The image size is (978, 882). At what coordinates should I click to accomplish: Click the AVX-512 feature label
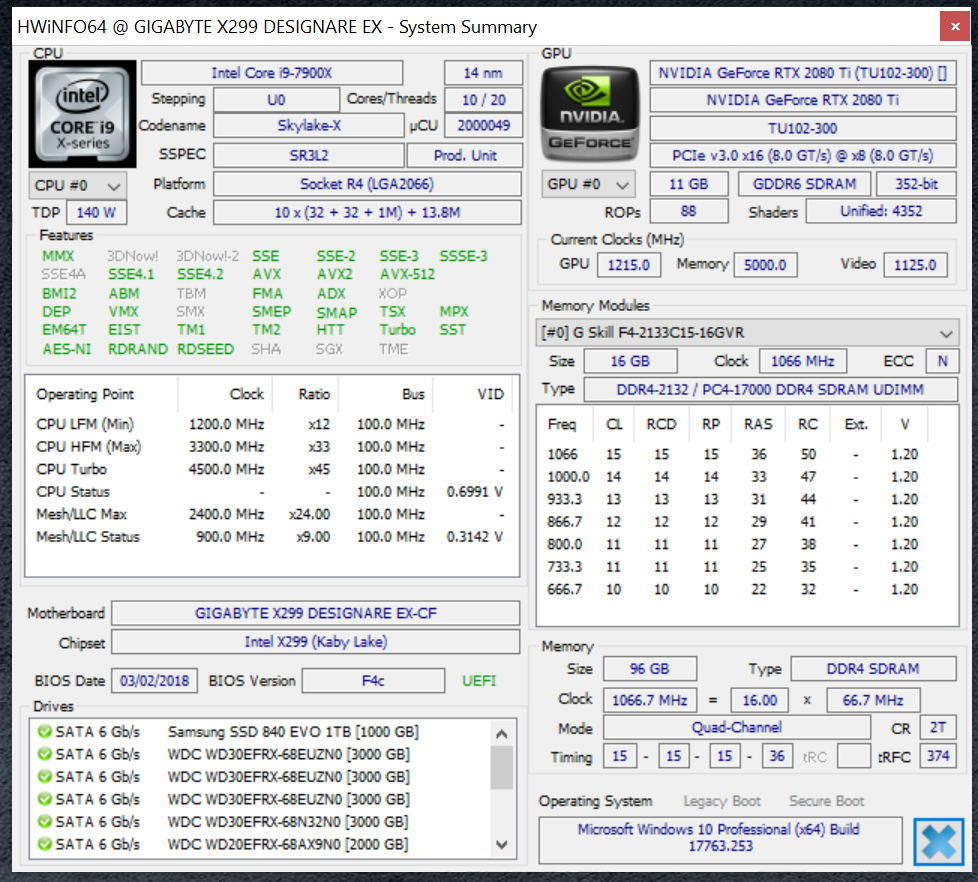click(x=407, y=274)
